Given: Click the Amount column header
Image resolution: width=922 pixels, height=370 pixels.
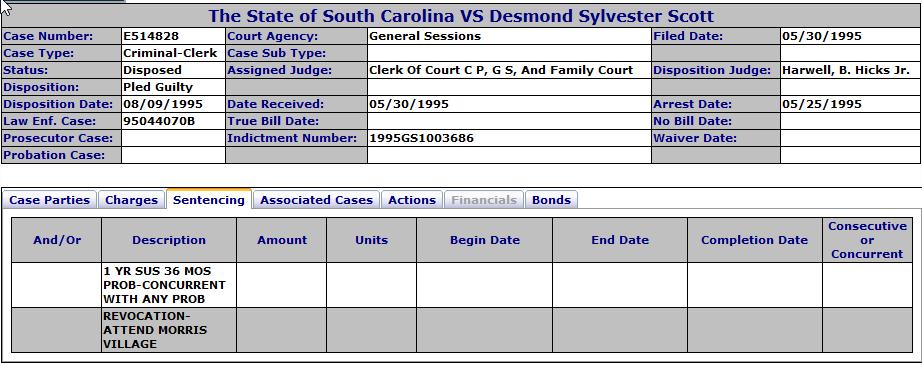Looking at the screenshot, I should coord(282,240).
